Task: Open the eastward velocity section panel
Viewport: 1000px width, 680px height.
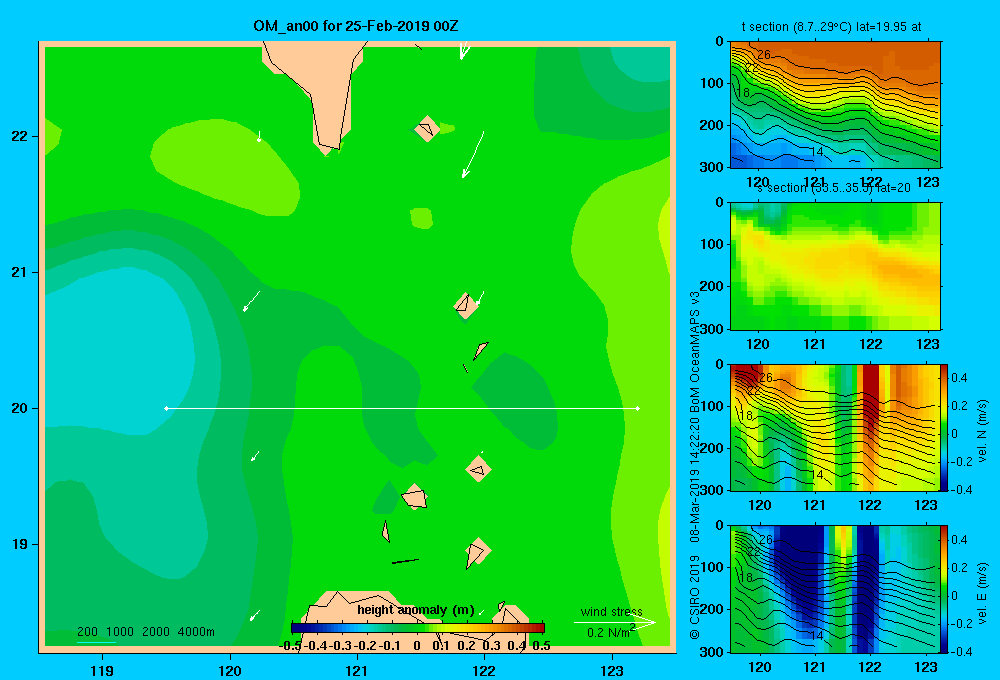Action: (x=835, y=589)
